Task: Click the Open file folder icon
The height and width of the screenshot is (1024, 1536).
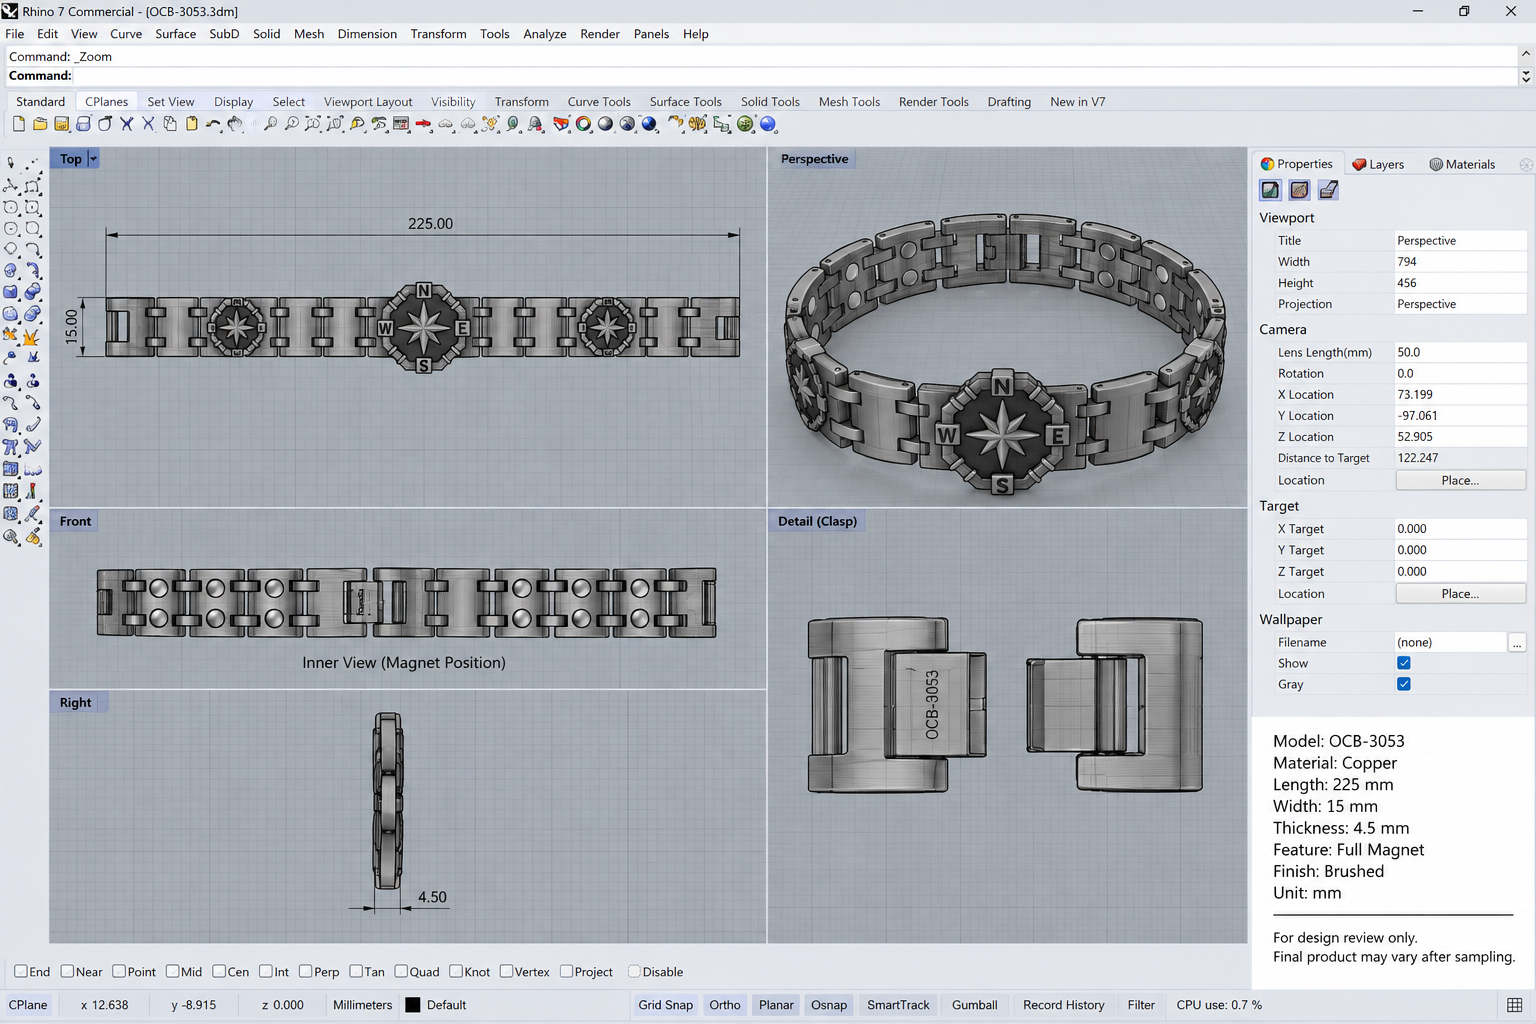Action: point(40,124)
